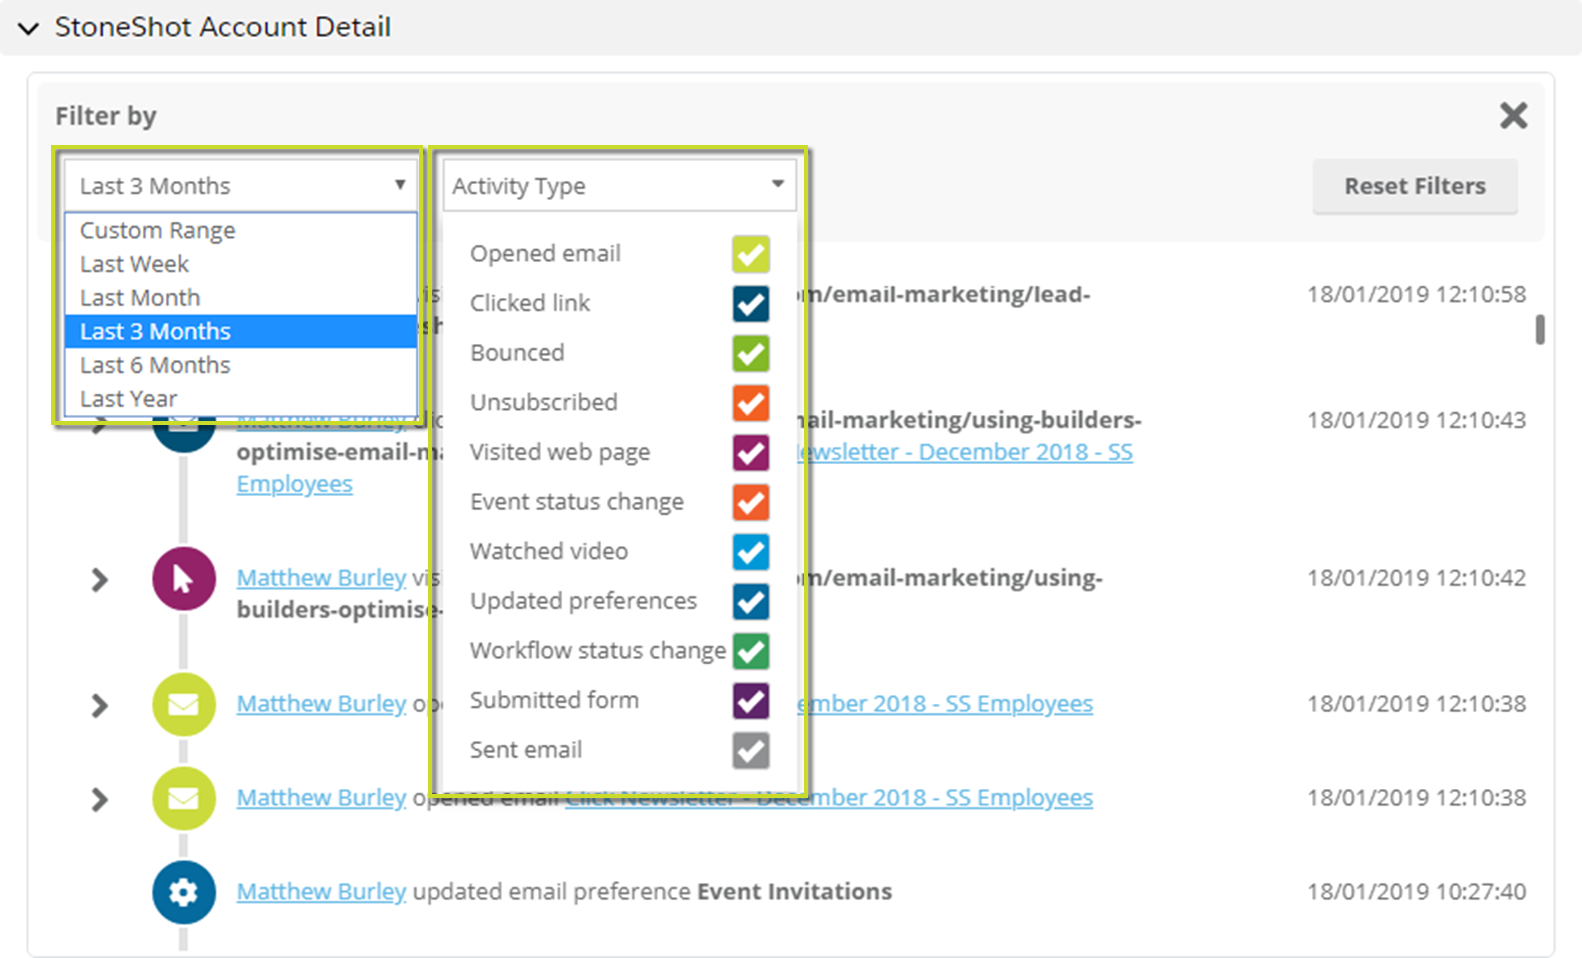Uncheck Workflow status change checkbox
The height and width of the screenshot is (958, 1582).
coord(751,651)
